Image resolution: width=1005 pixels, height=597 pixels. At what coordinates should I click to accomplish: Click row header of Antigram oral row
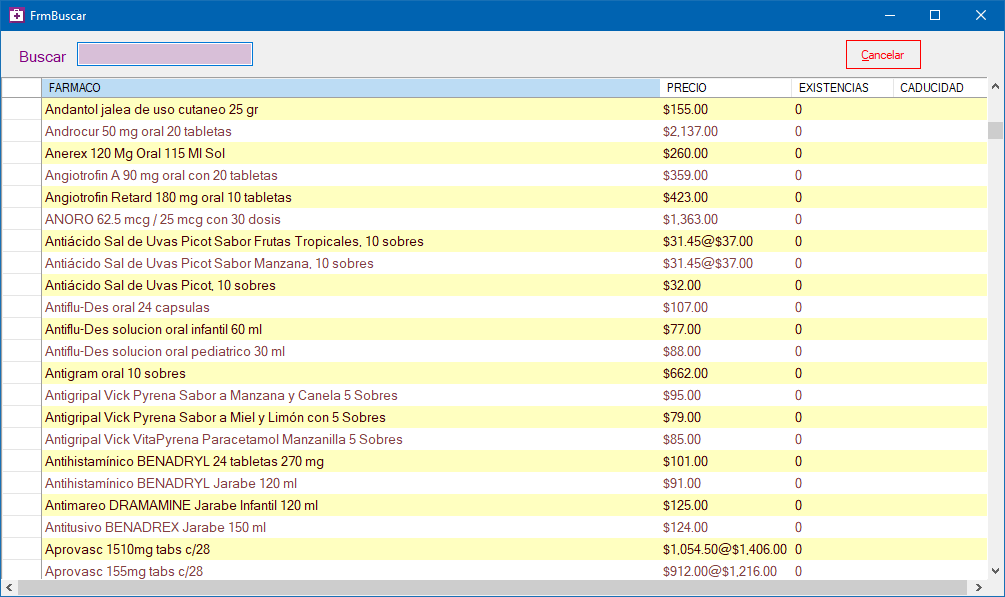22,373
